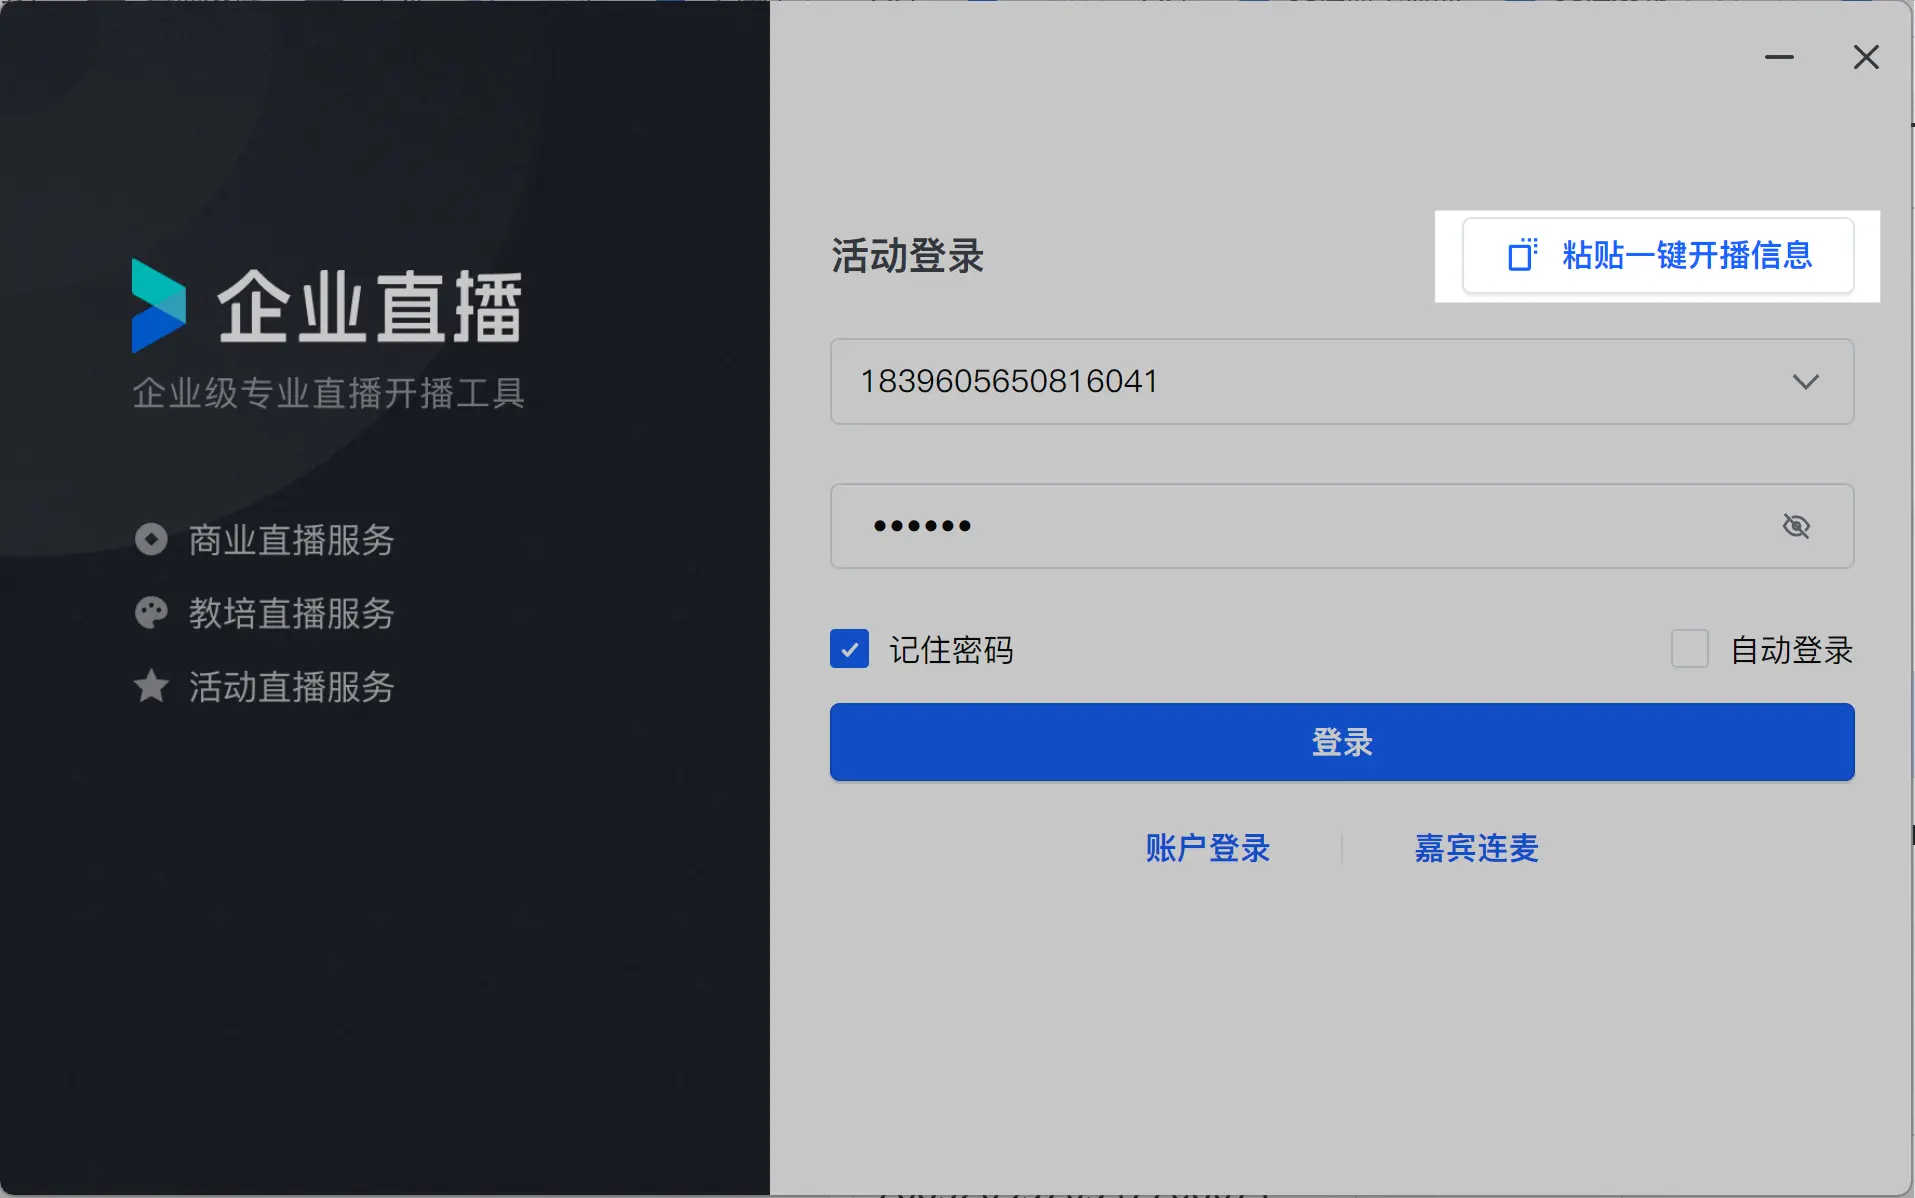Screen dimensions: 1915x1198
Task: Click the 教培直播服务 palette icon
Action: pos(151,613)
